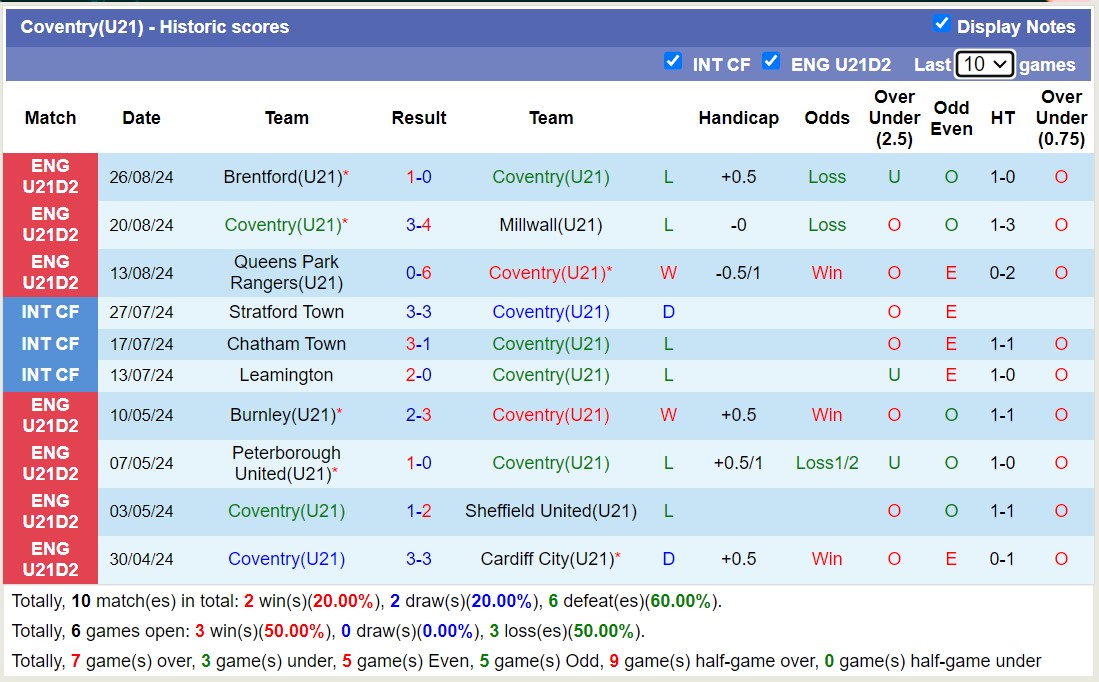Select the Win odds label on the Burnley row
The image size is (1099, 682).
pyautogui.click(x=826, y=415)
